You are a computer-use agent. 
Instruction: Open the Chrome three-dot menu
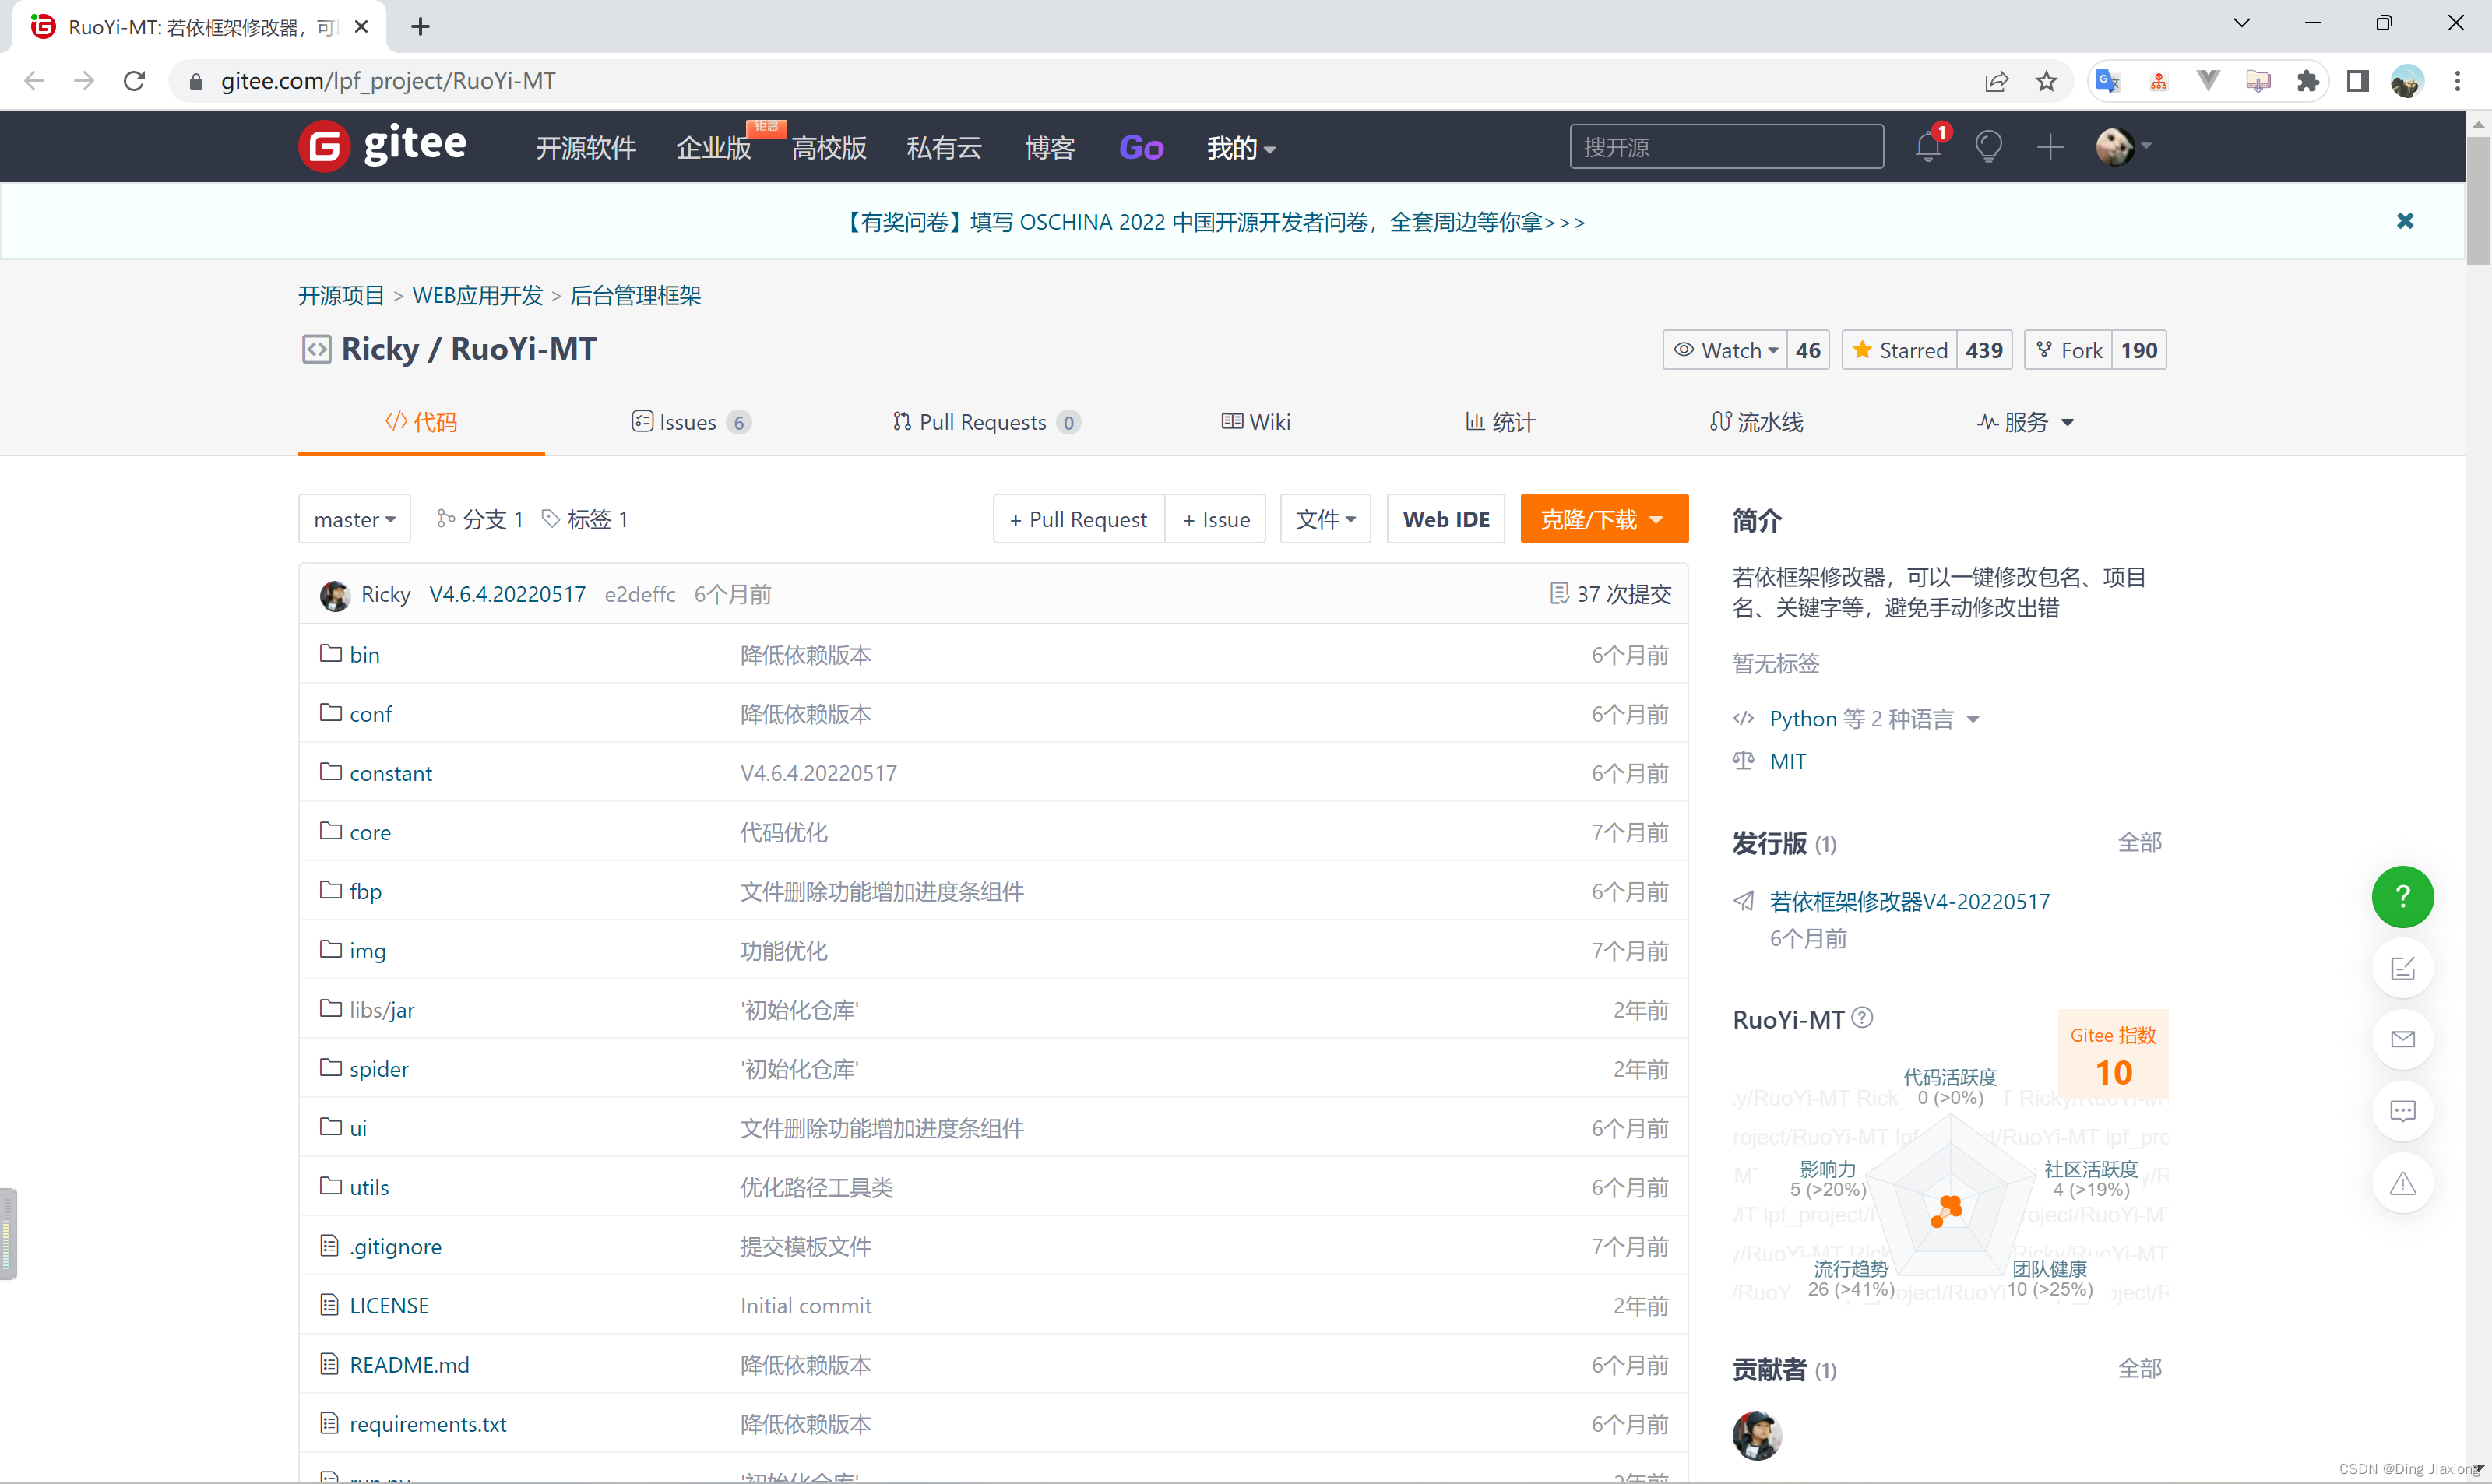coord(2457,81)
